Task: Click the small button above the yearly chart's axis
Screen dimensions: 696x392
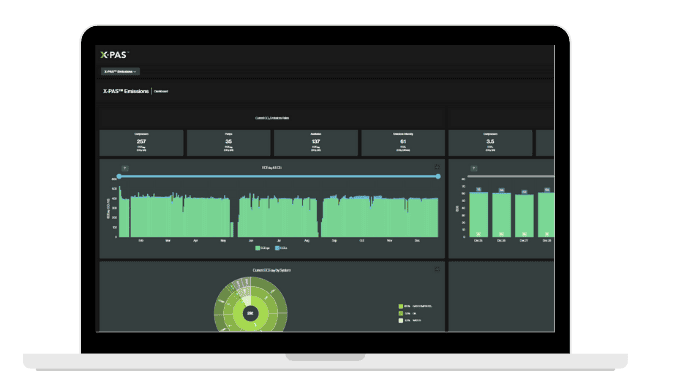Action: coord(125,168)
